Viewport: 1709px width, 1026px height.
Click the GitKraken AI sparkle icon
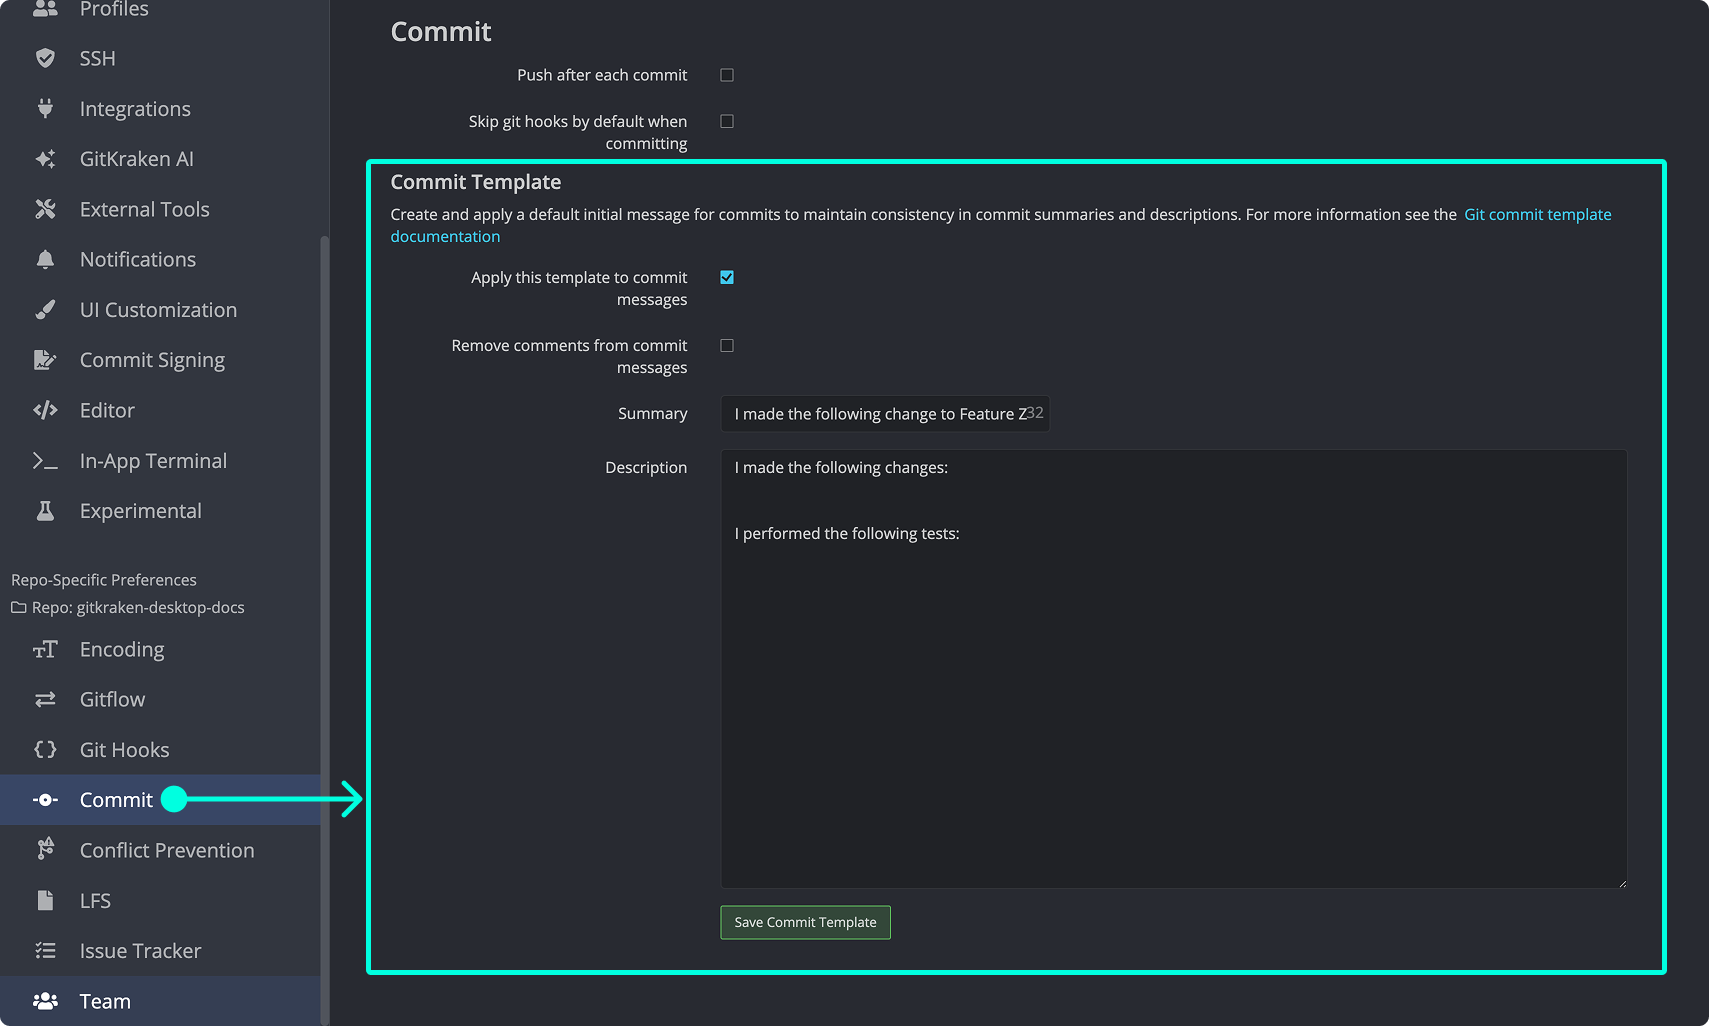45,159
